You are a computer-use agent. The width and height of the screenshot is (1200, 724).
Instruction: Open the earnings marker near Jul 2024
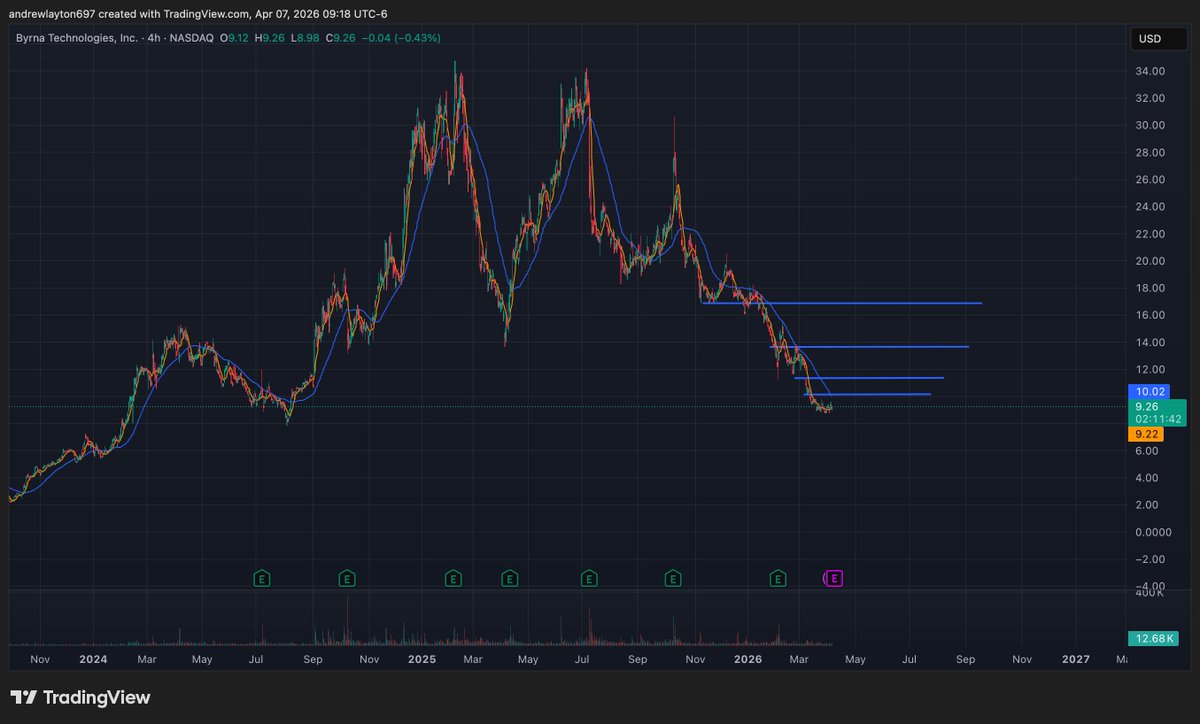[x=261, y=578]
